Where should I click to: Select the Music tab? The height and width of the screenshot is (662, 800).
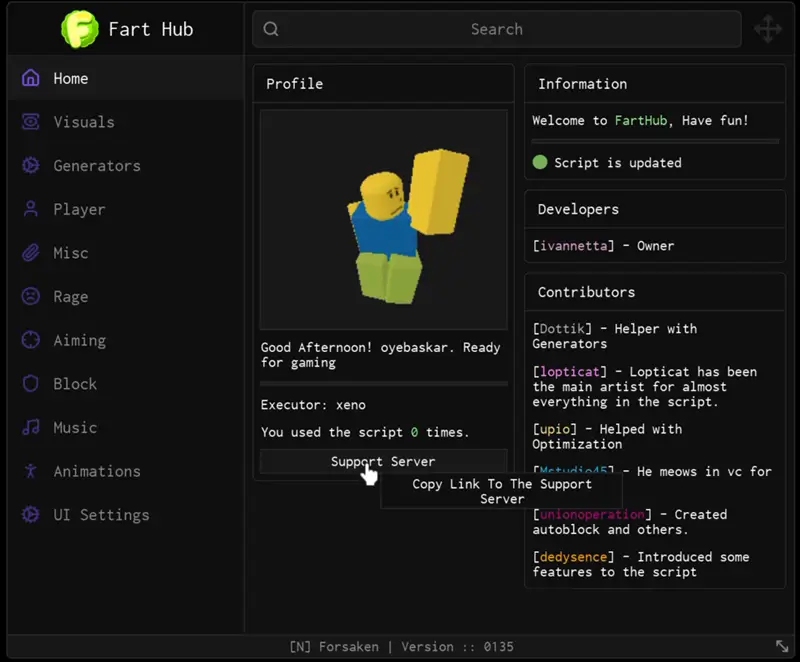tap(126, 427)
